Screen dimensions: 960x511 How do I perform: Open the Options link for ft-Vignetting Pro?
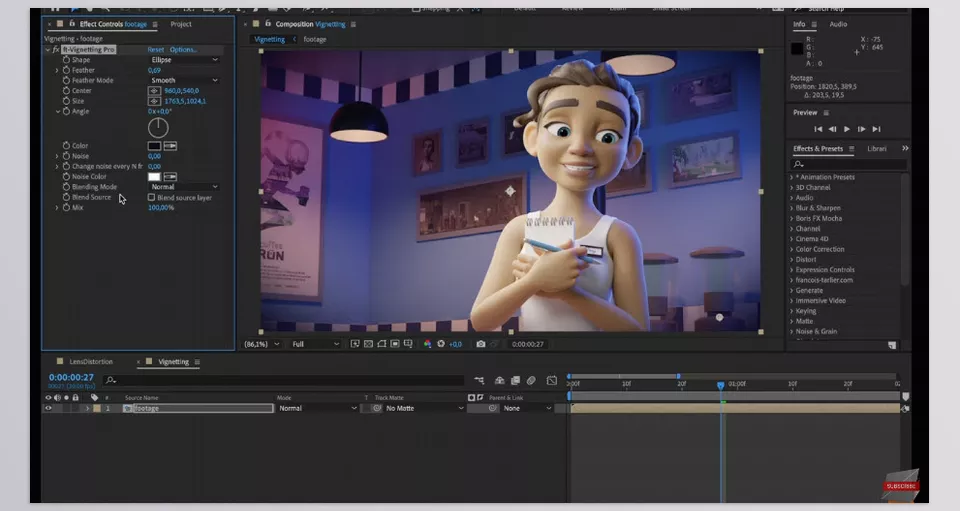(183, 50)
